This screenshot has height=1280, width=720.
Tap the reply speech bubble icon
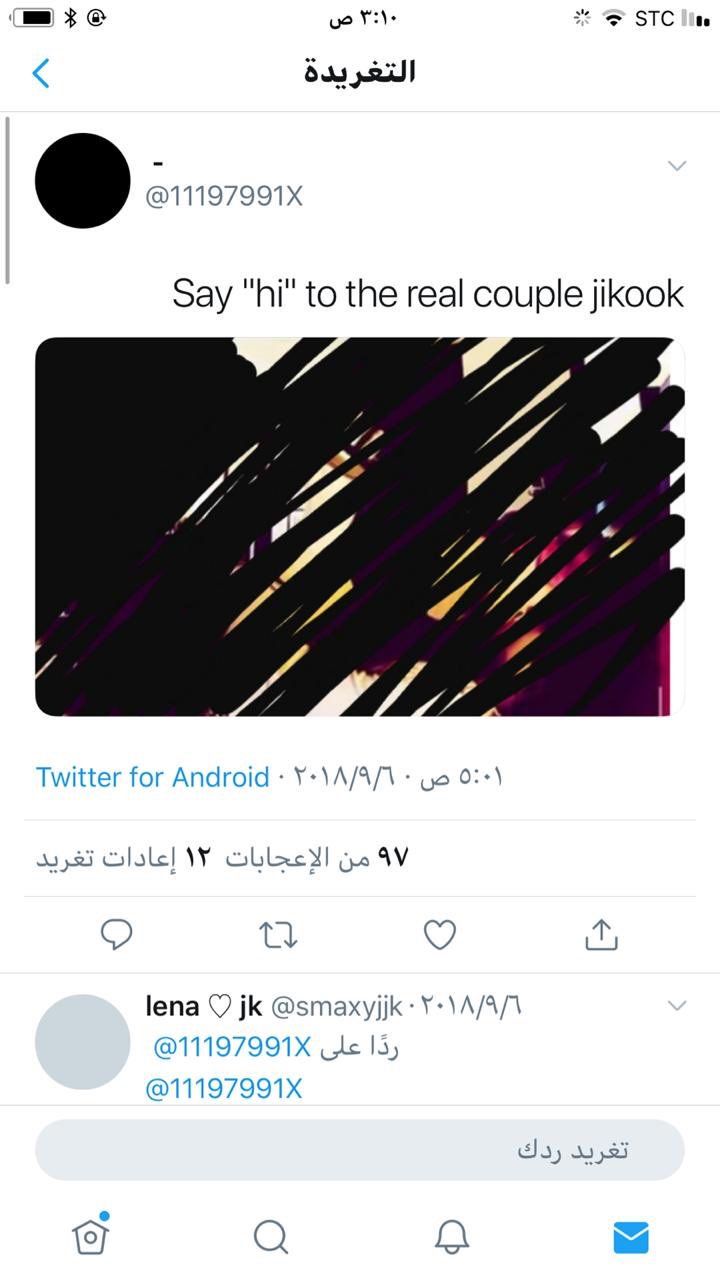click(x=117, y=935)
